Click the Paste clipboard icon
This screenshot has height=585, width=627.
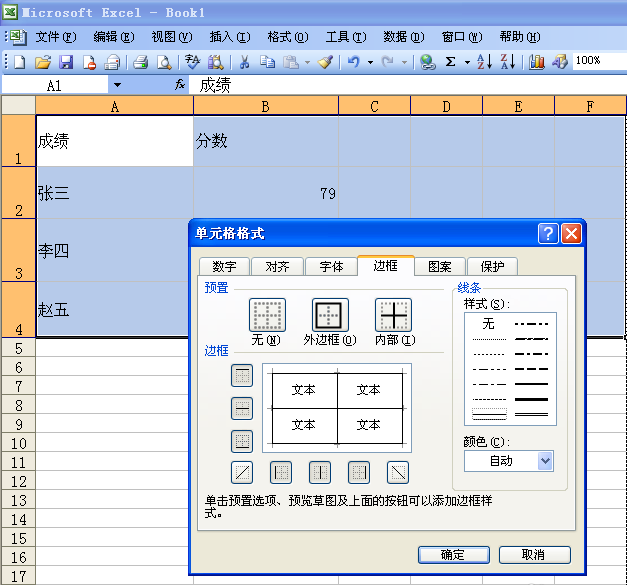[291, 62]
